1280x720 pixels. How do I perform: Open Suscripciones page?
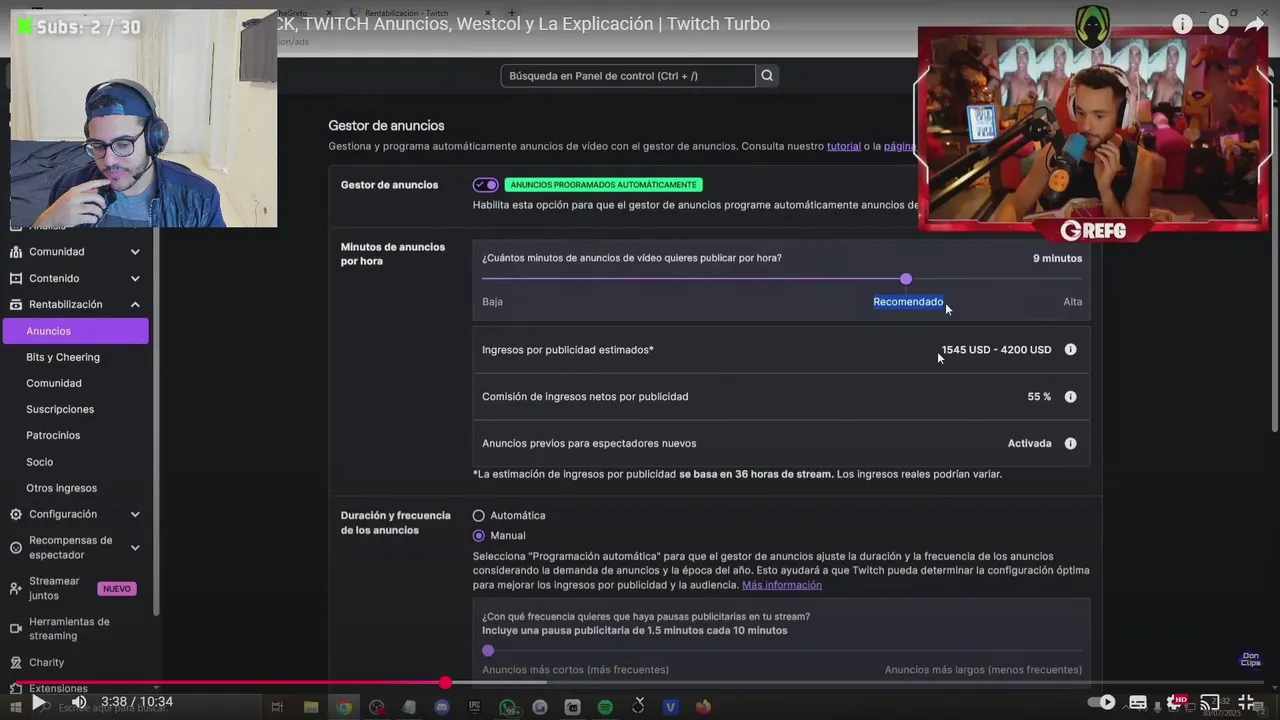tap(60, 409)
